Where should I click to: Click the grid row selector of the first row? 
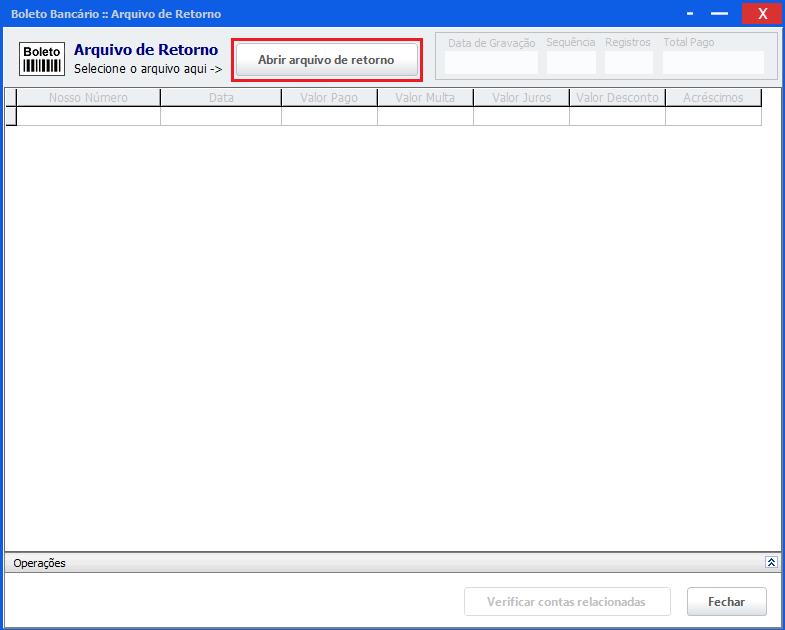click(x=11, y=116)
